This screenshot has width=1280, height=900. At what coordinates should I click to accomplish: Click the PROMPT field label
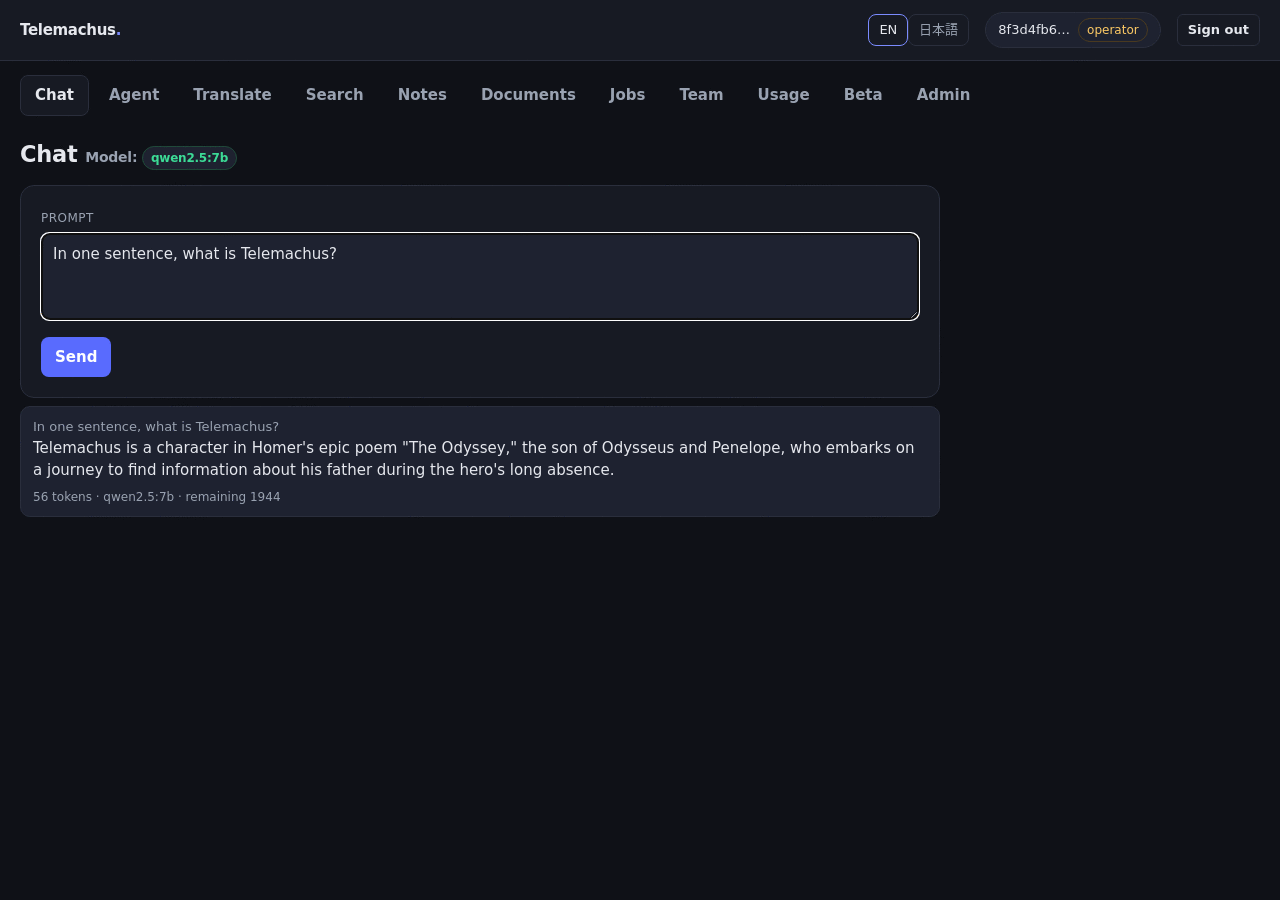coord(67,218)
